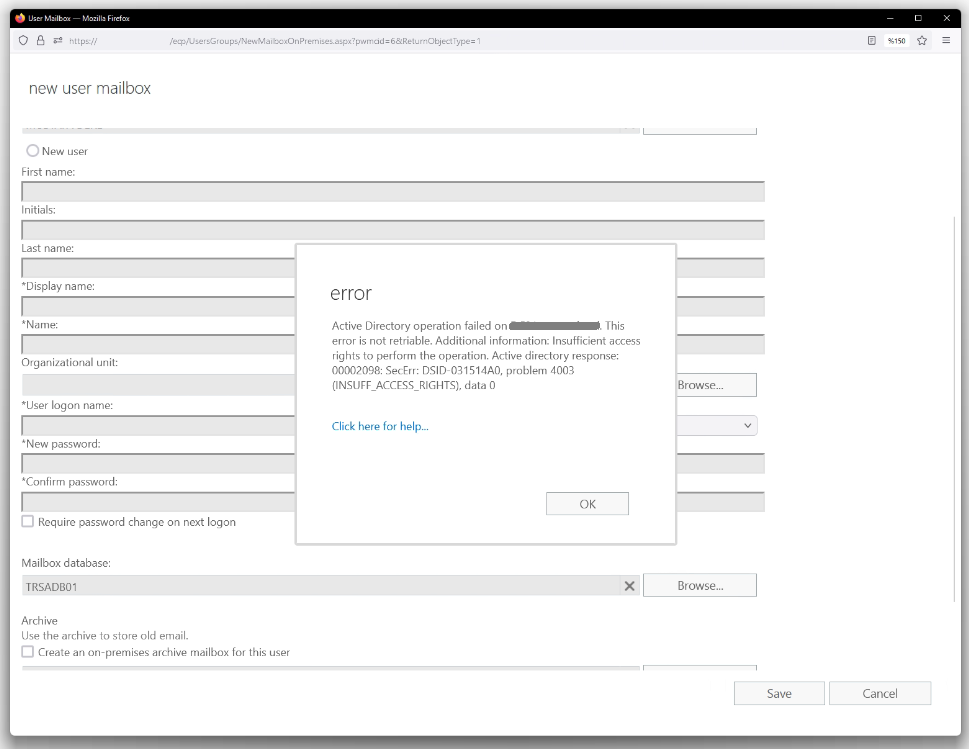Close the Firefox window

[x=946, y=18]
